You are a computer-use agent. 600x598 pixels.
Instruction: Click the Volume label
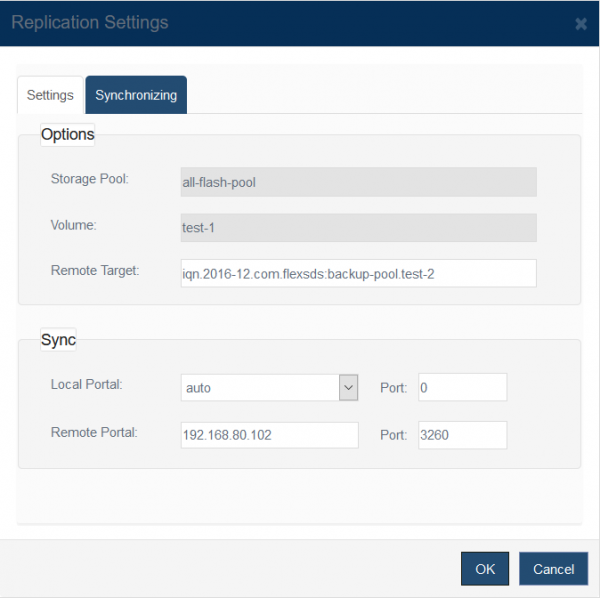(x=73, y=225)
